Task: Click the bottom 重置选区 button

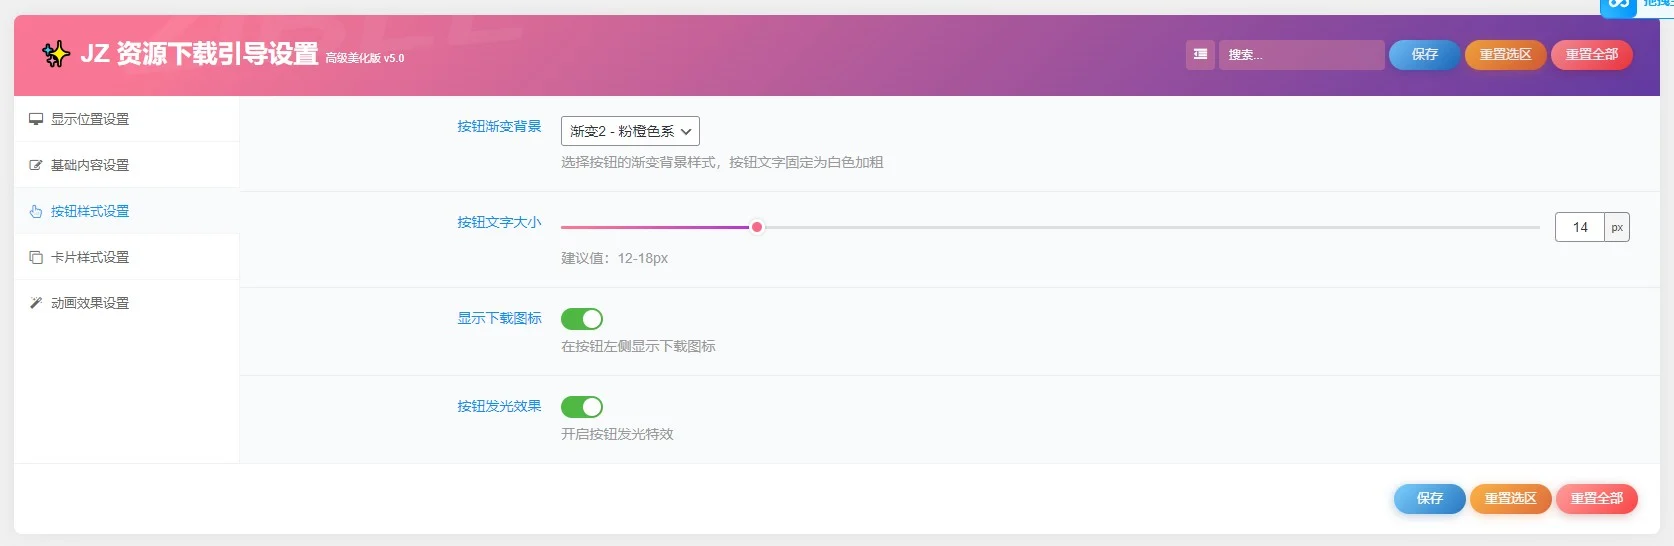Action: click(1510, 498)
